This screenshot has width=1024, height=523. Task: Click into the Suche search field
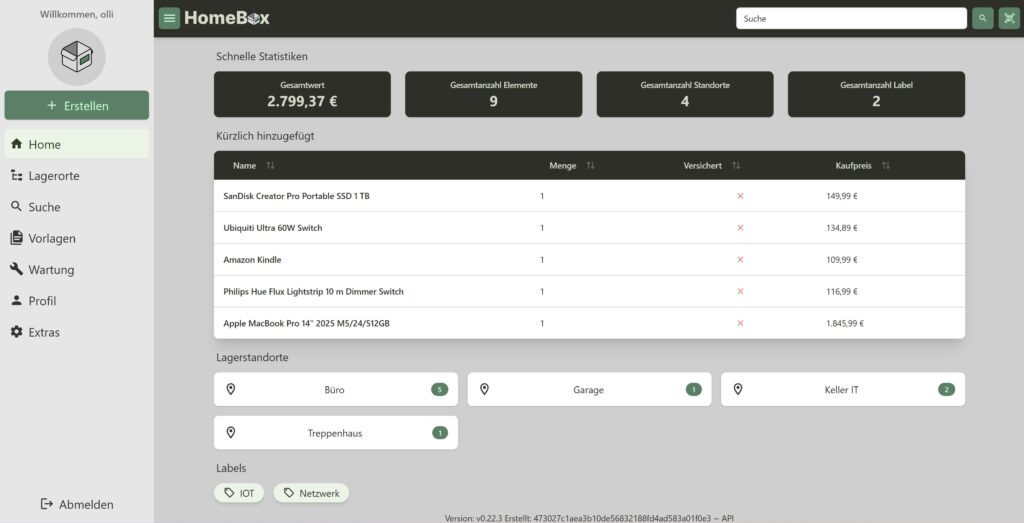[x=850, y=18]
